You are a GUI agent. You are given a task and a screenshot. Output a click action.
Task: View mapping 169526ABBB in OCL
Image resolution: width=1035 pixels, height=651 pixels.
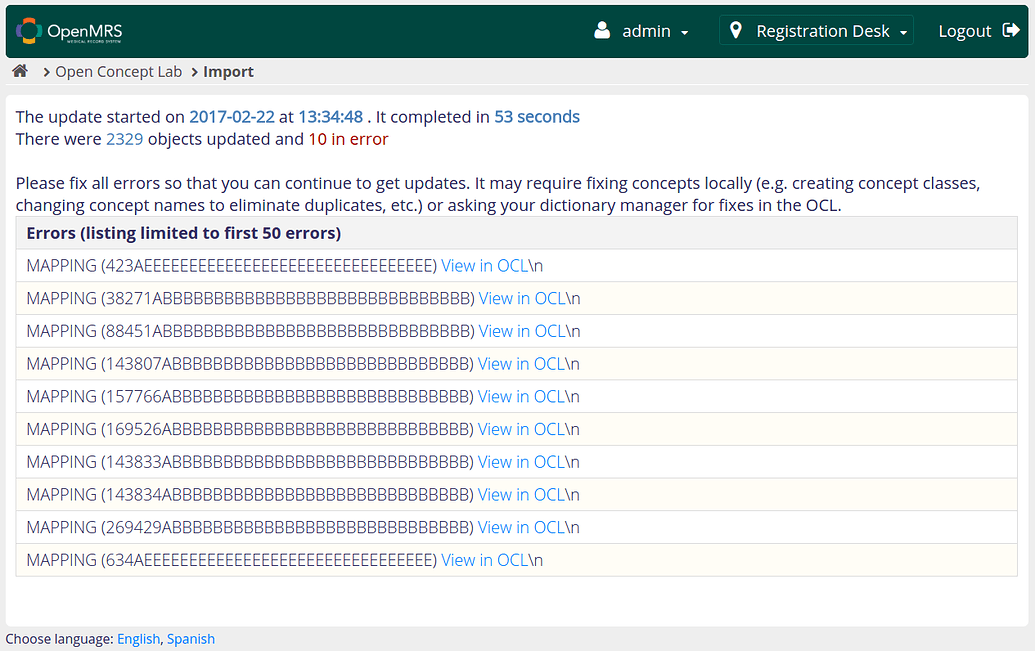pos(521,429)
